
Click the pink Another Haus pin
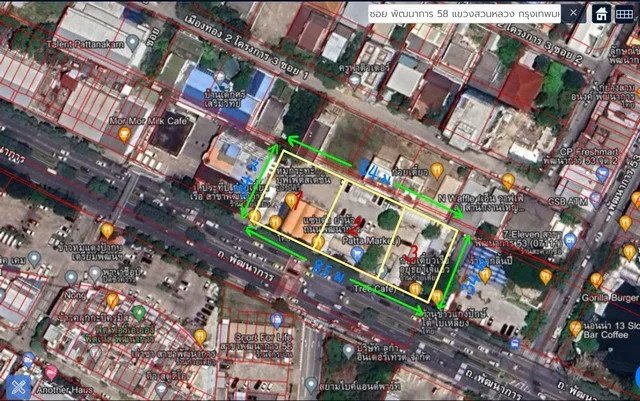(51, 373)
